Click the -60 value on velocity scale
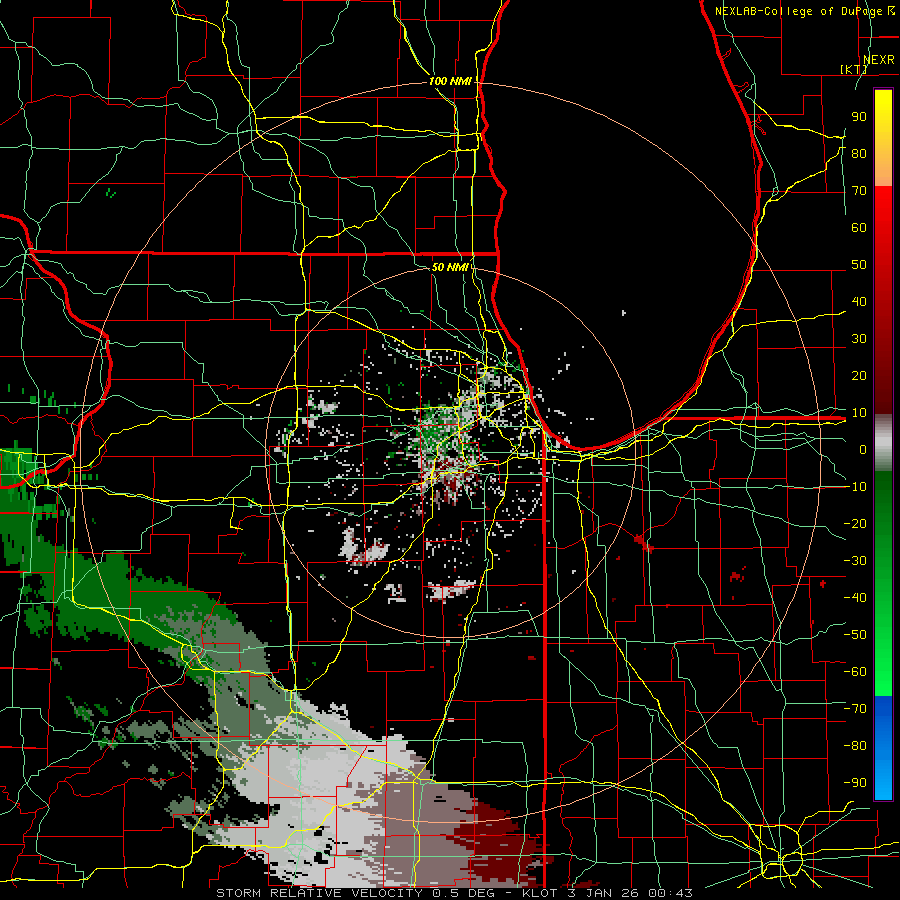900x900 pixels. [x=855, y=672]
